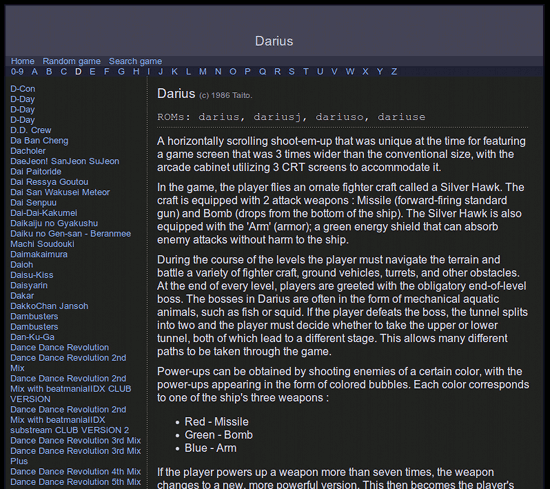Screen dimensions: 550x489
Task: Choose letter M in alphabet bar
Action: pyautogui.click(x=203, y=72)
